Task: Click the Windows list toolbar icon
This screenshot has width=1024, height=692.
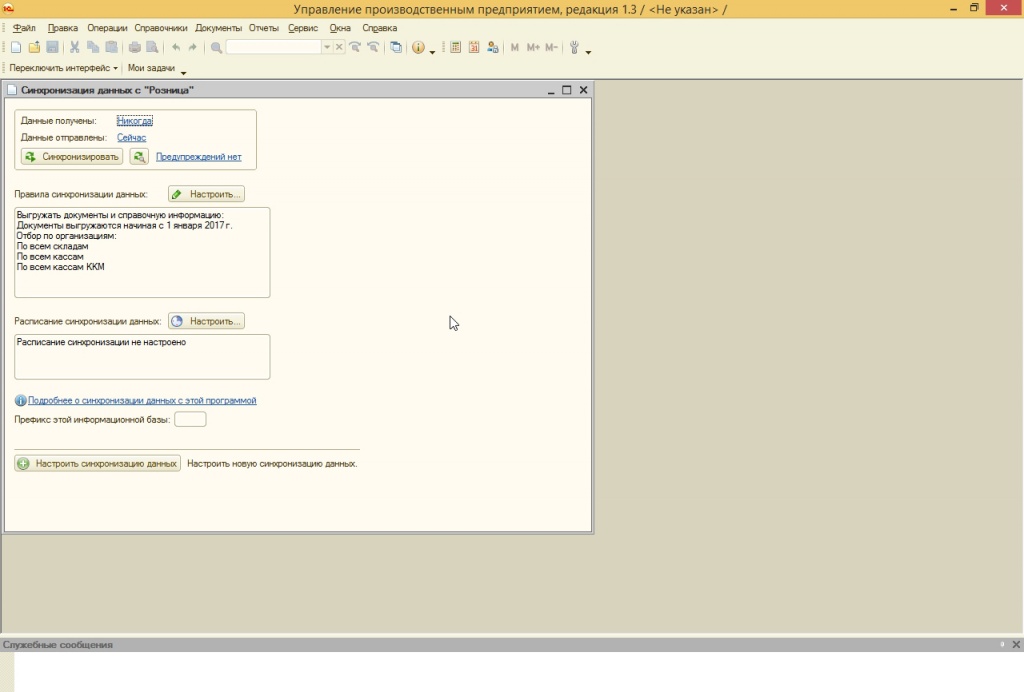Action: (x=396, y=47)
